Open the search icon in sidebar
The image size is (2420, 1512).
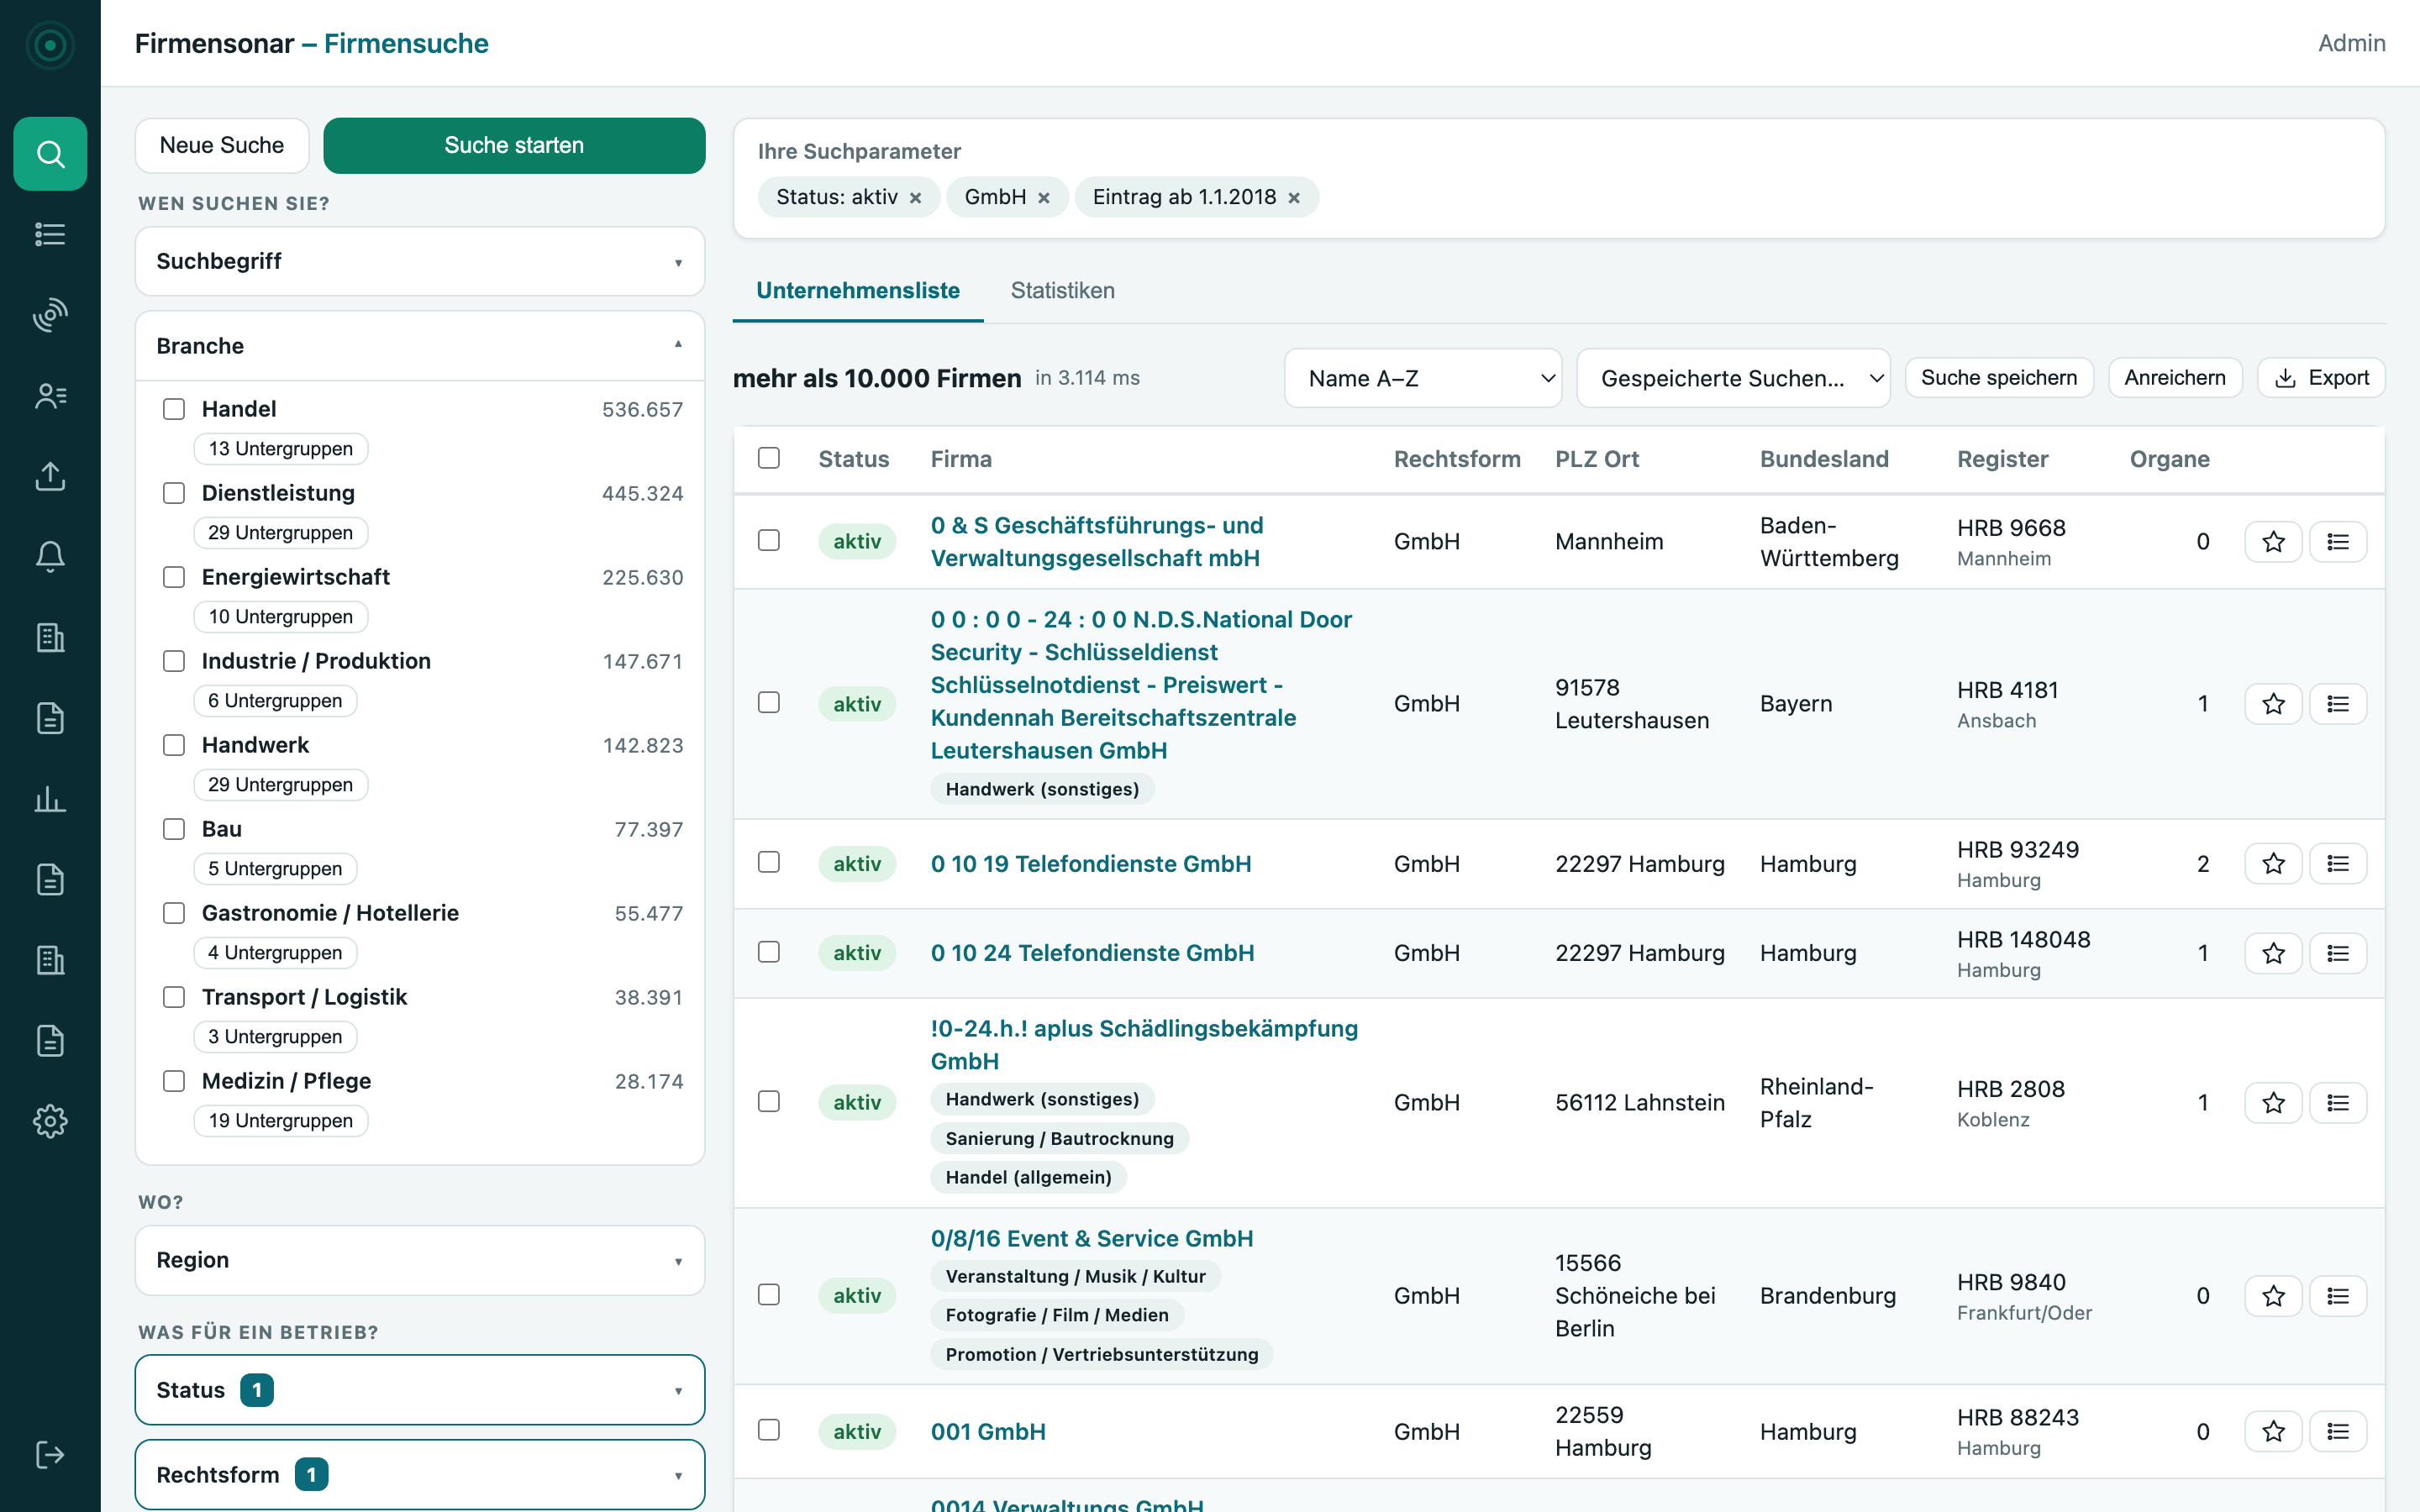pyautogui.click(x=50, y=154)
